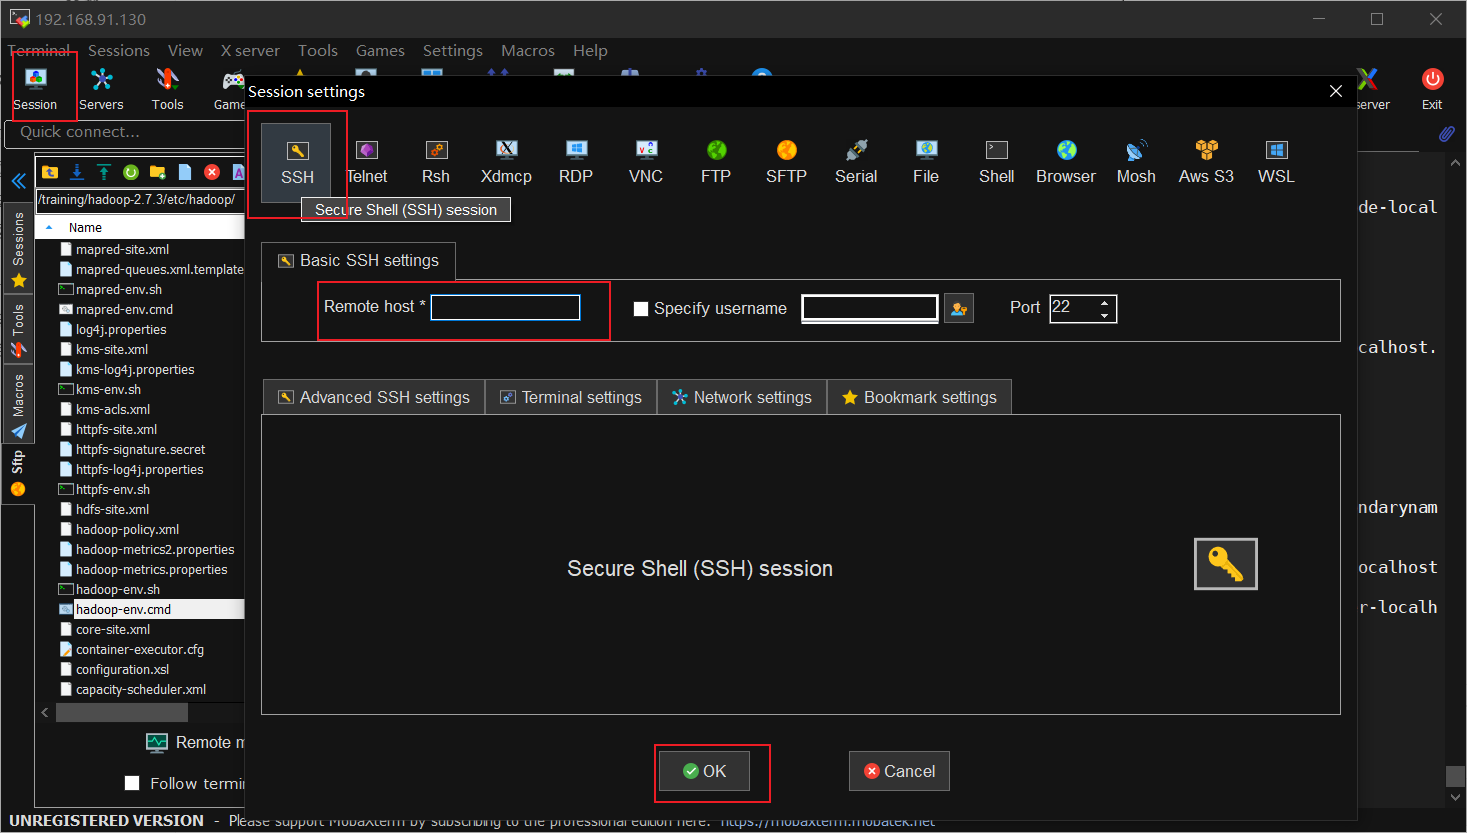Image resolution: width=1467 pixels, height=833 pixels.
Task: Select the FTP session type
Action: pyautogui.click(x=716, y=163)
